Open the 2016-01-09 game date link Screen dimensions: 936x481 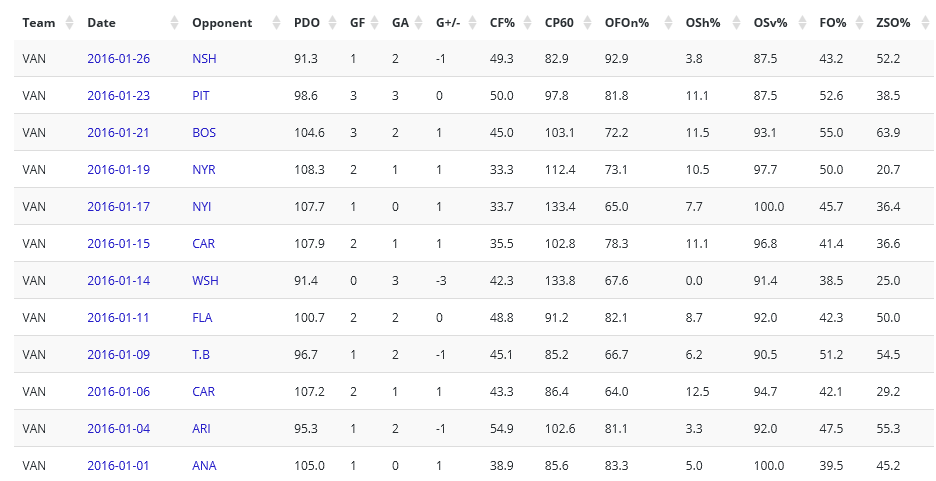pos(118,355)
